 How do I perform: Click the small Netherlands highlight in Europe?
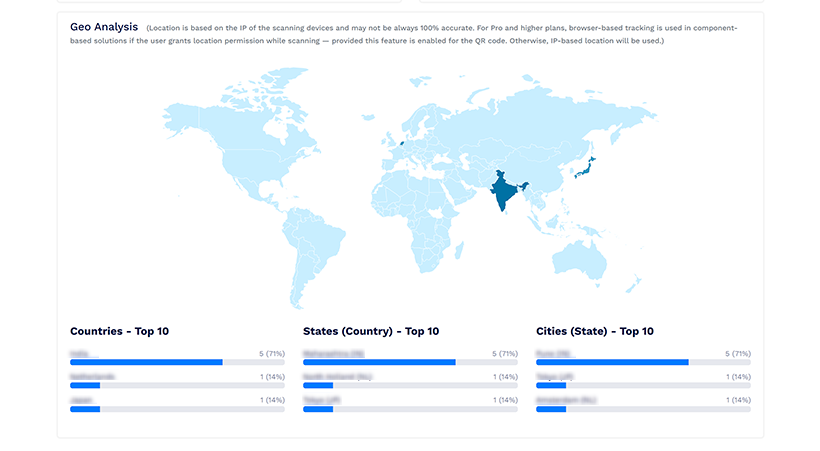click(x=402, y=142)
